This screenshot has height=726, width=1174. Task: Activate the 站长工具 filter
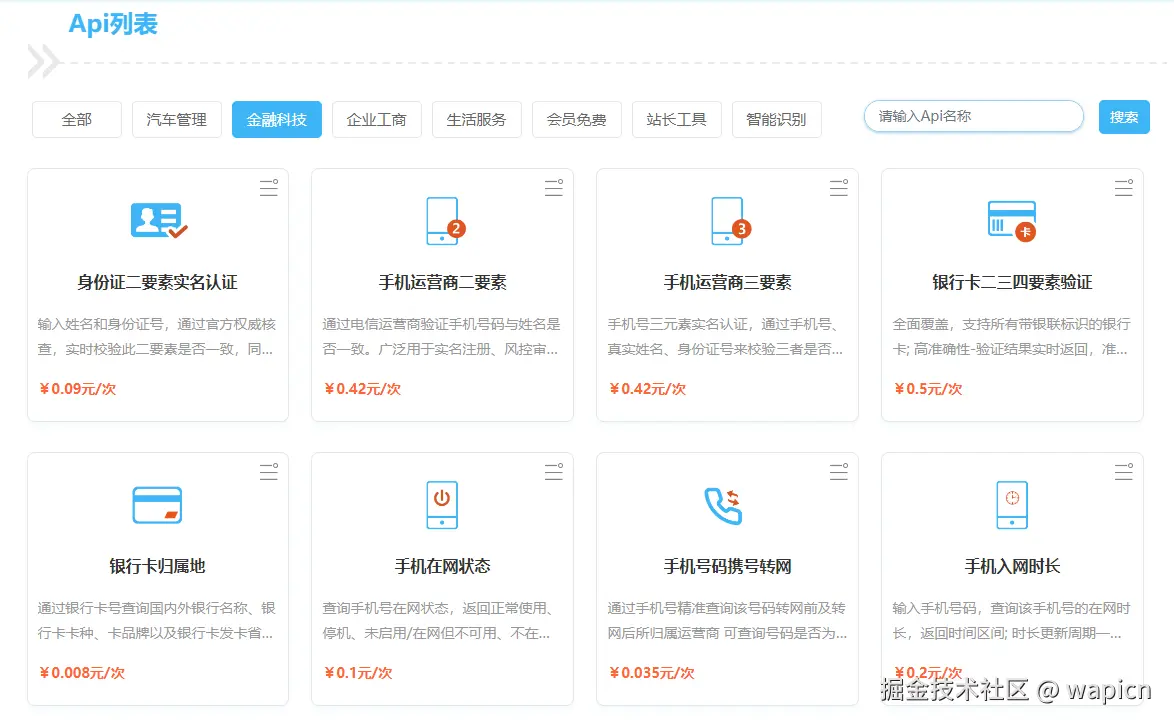pos(676,118)
